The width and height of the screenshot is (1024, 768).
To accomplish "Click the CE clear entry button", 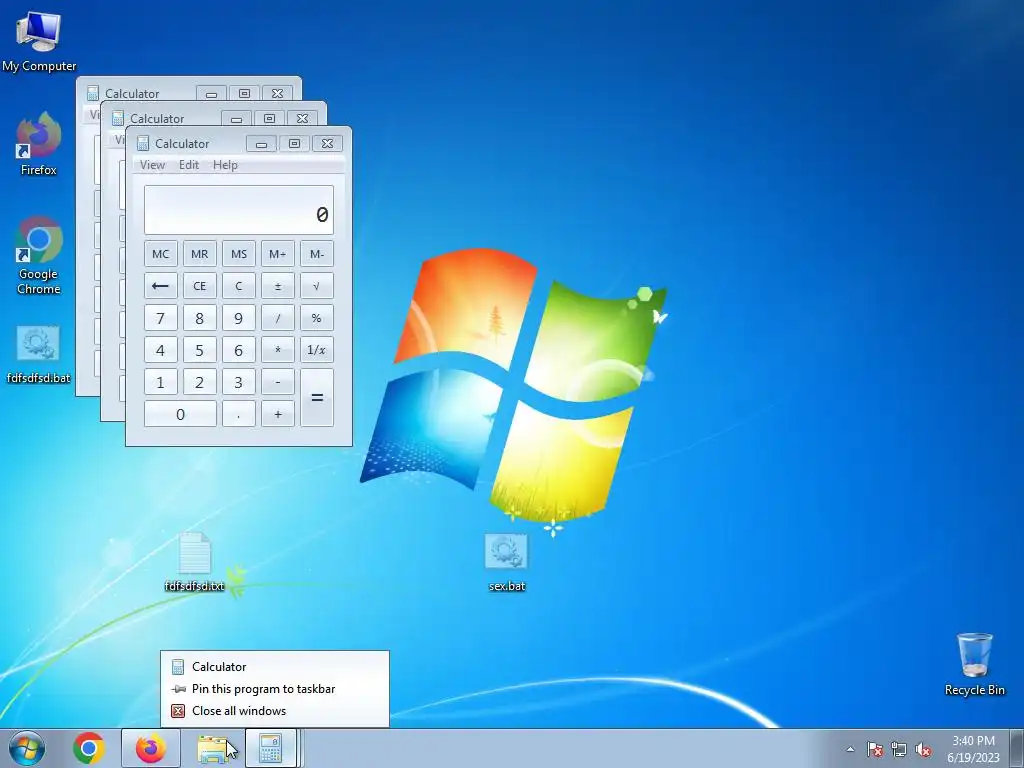I will tap(200, 286).
